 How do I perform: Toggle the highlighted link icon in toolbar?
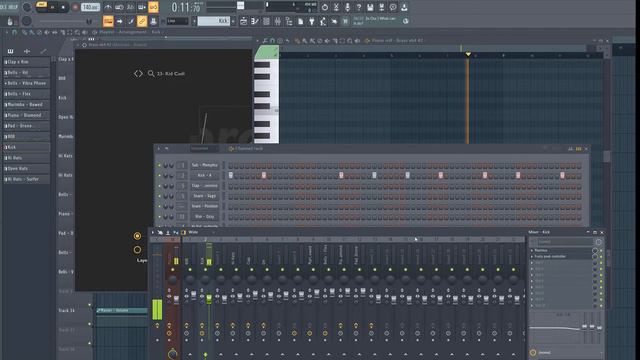tap(142, 21)
